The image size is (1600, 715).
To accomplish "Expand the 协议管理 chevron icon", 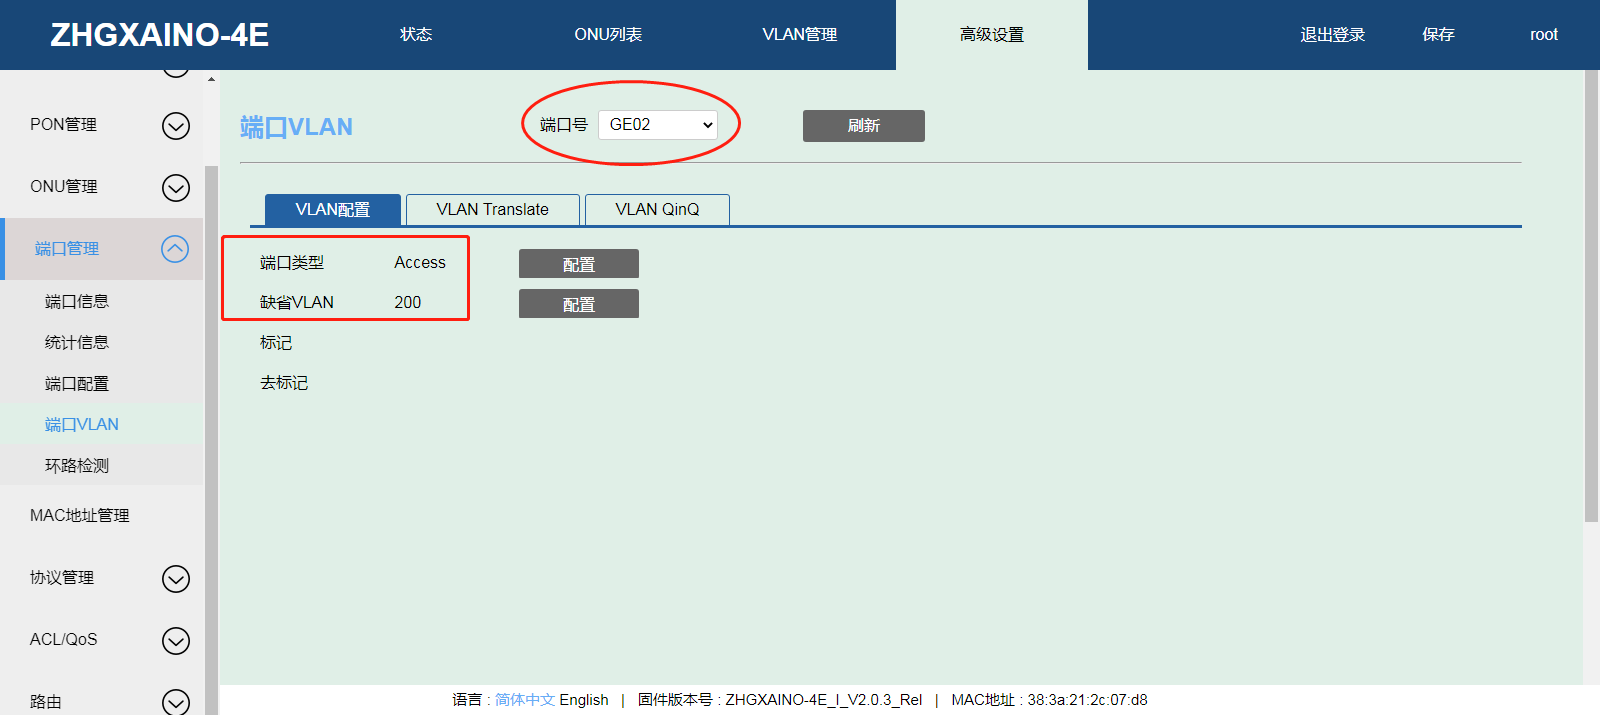I will [176, 579].
